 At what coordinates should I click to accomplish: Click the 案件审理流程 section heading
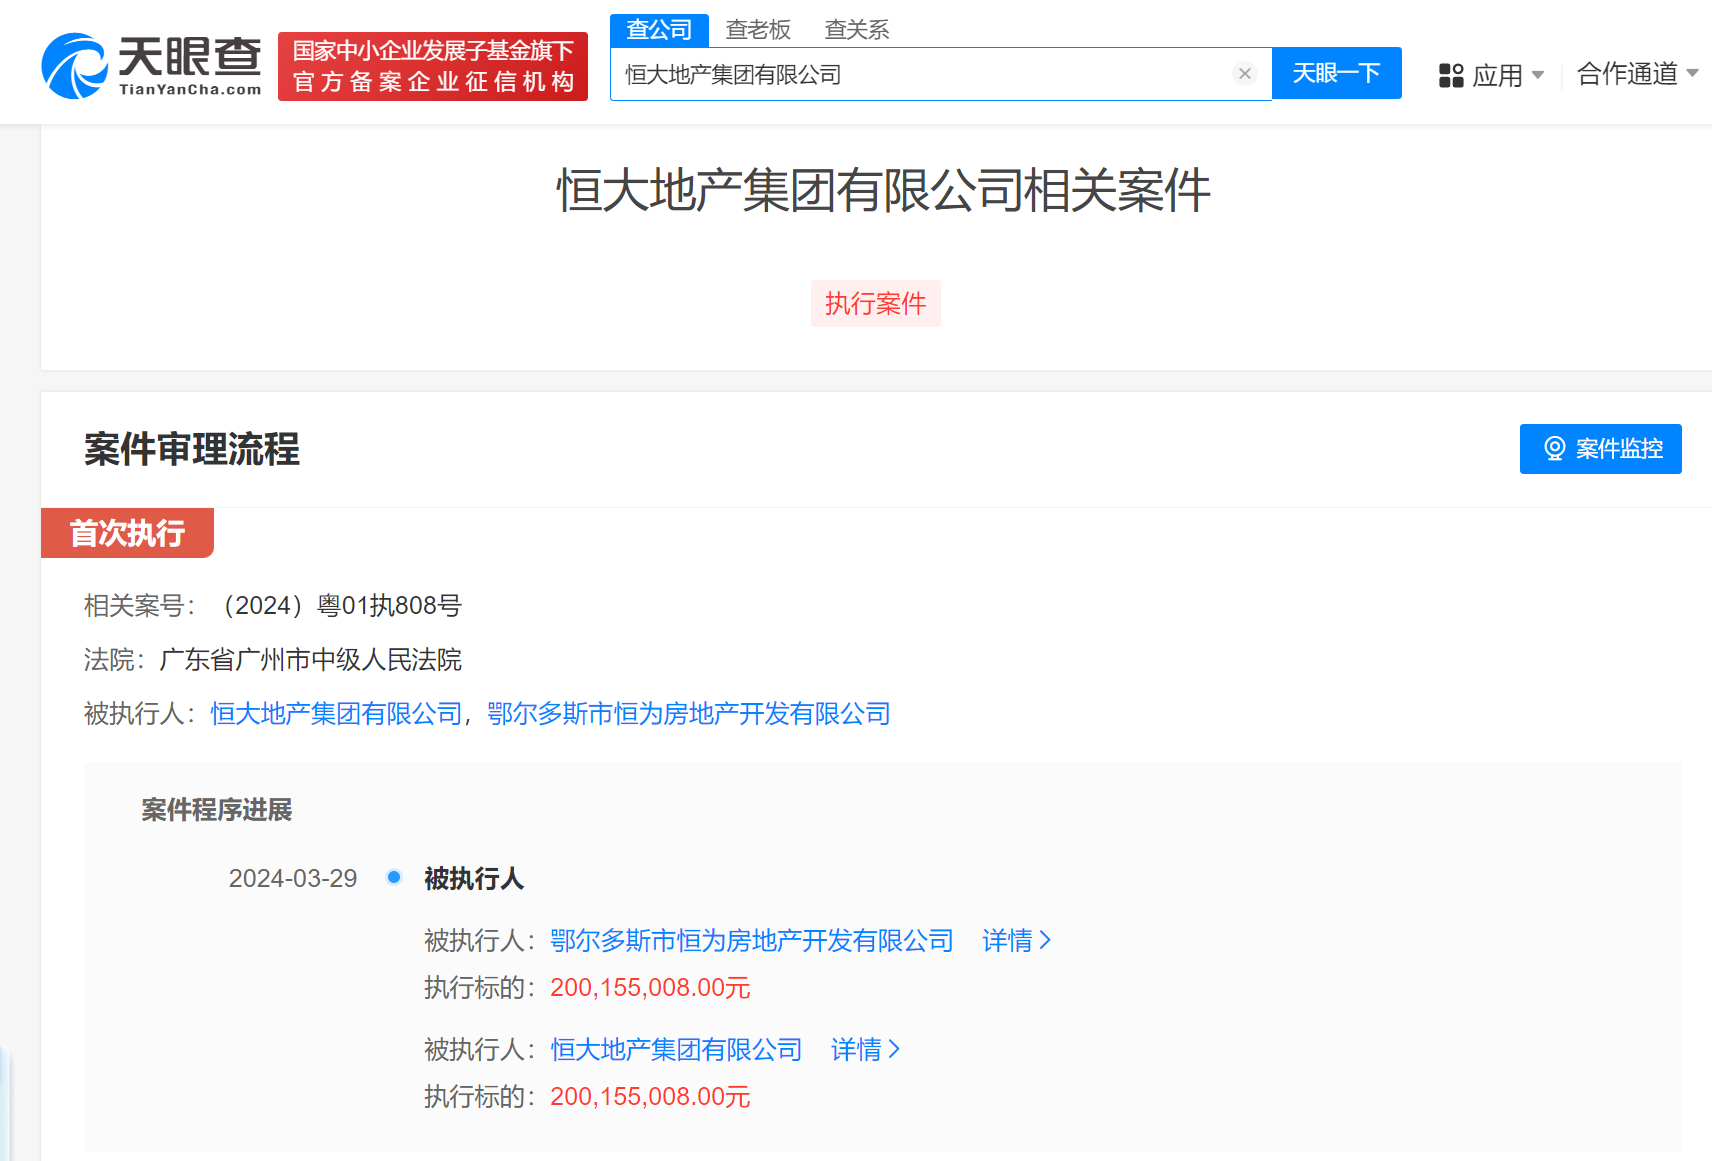pos(192,449)
